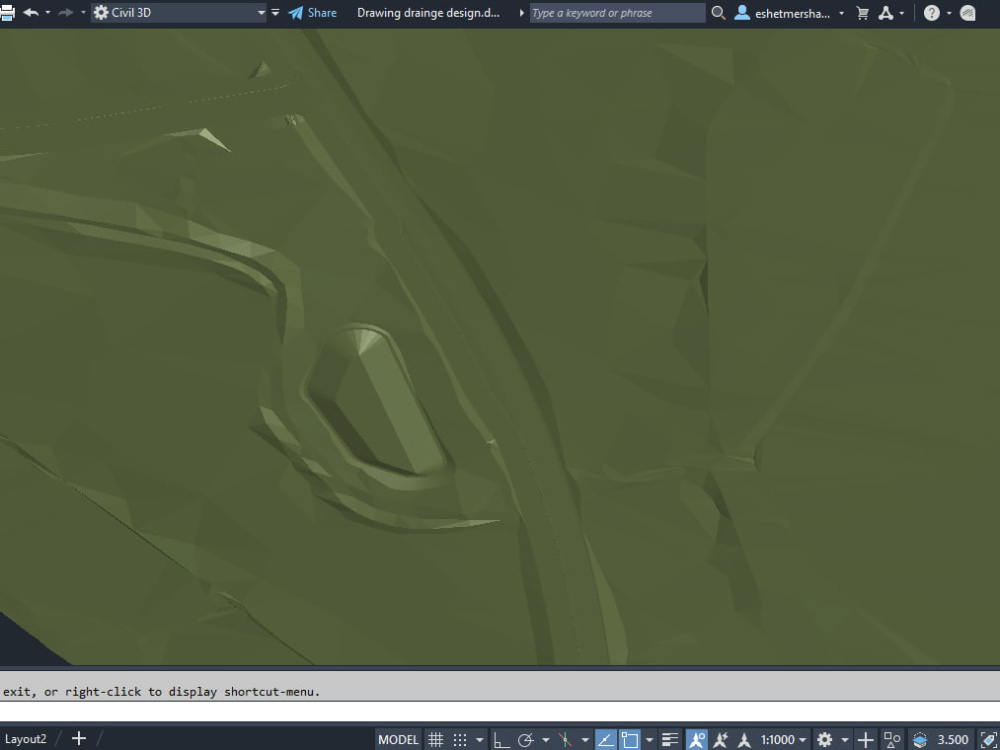Expand the arrow beside the search box
This screenshot has width=1000, height=750.
pyautogui.click(x=522, y=13)
